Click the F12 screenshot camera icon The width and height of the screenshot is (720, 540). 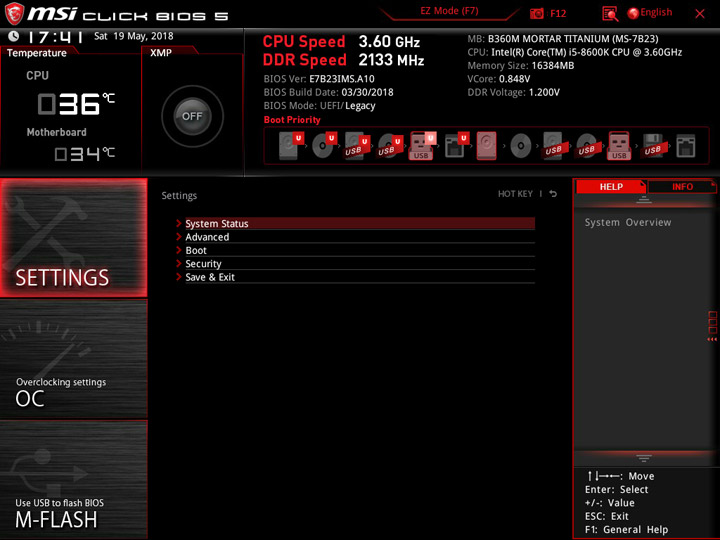(536, 13)
